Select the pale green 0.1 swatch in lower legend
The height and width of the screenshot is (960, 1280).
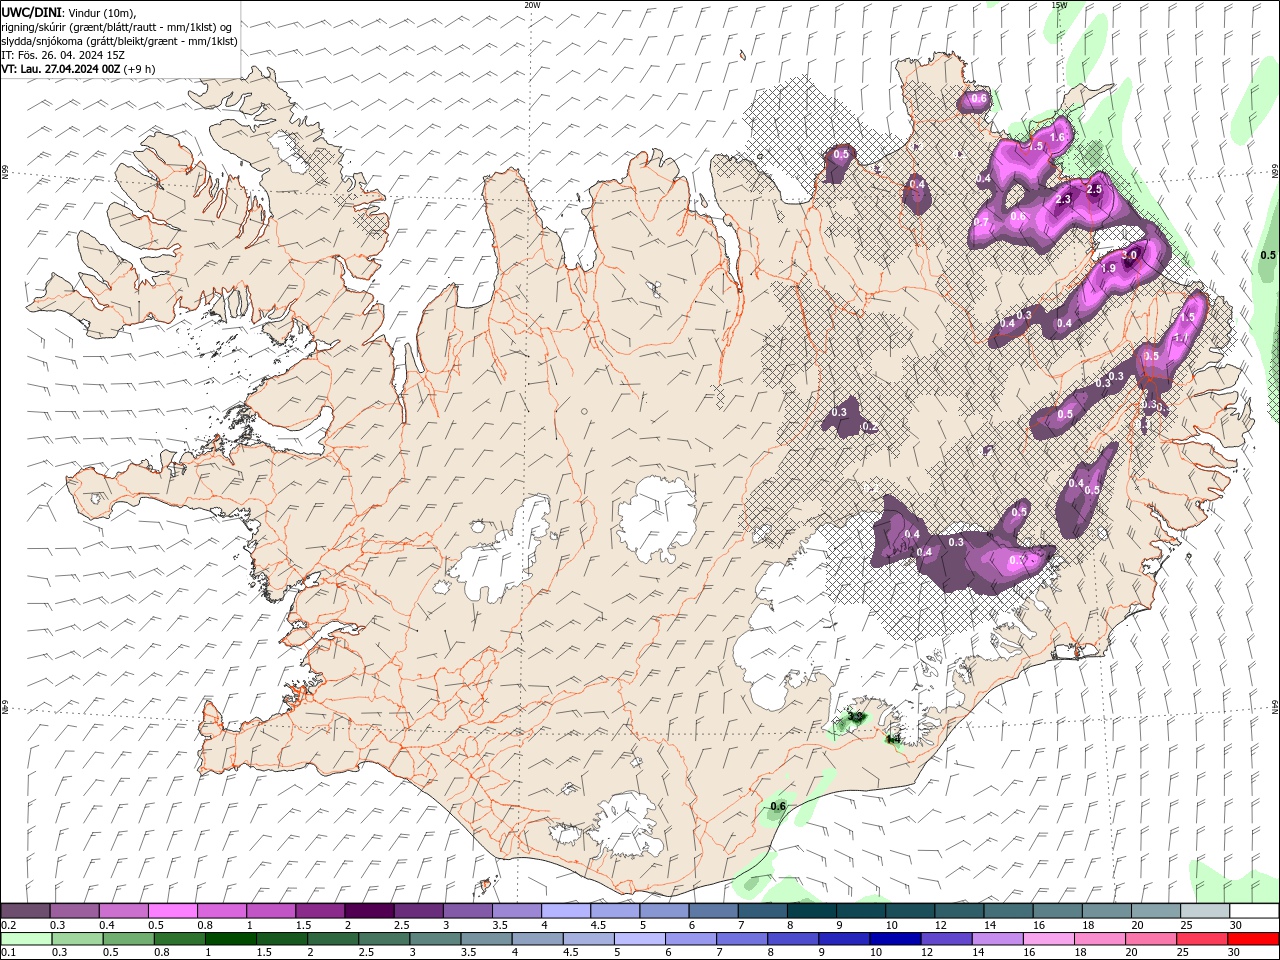[26, 939]
